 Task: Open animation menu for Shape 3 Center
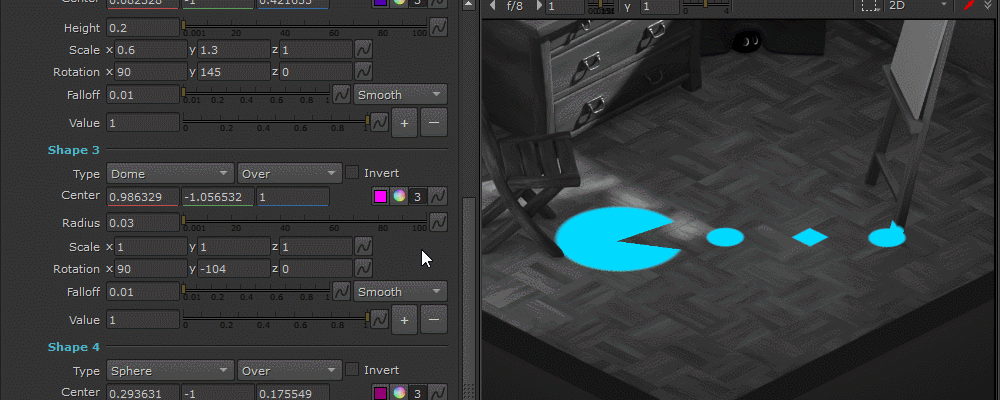pos(438,196)
